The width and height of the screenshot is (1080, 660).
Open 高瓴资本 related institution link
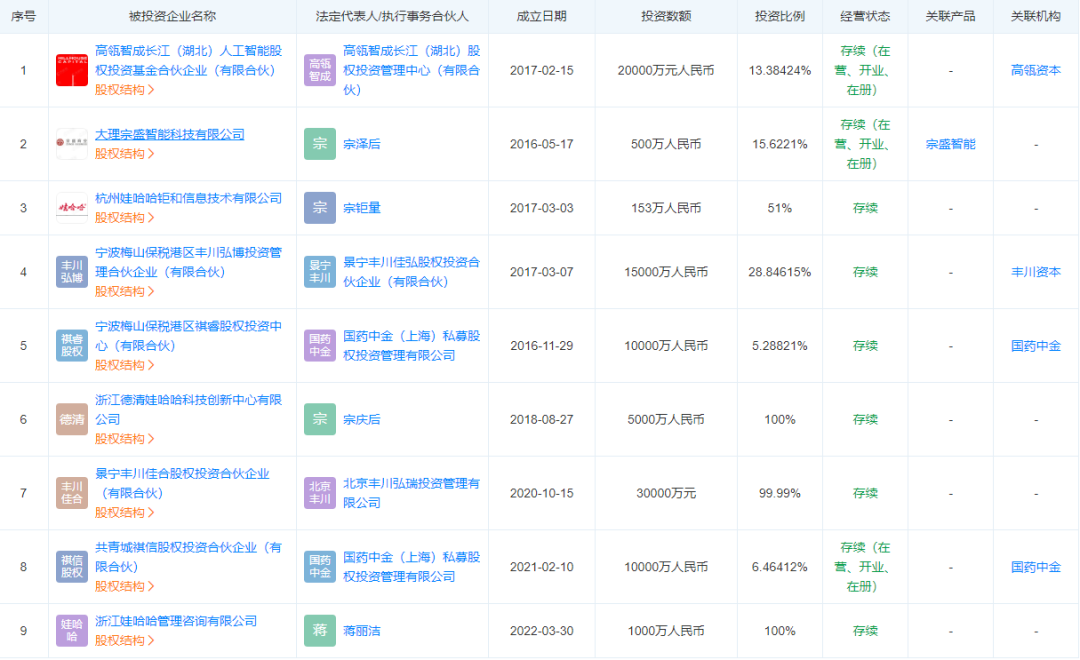click(x=1036, y=70)
